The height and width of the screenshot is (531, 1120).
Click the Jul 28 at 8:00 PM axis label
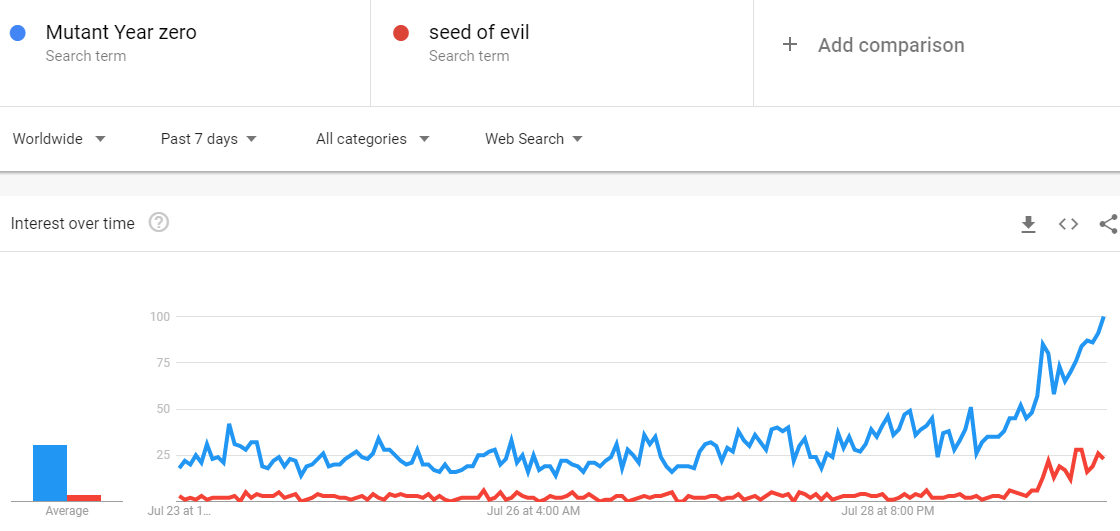(888, 512)
